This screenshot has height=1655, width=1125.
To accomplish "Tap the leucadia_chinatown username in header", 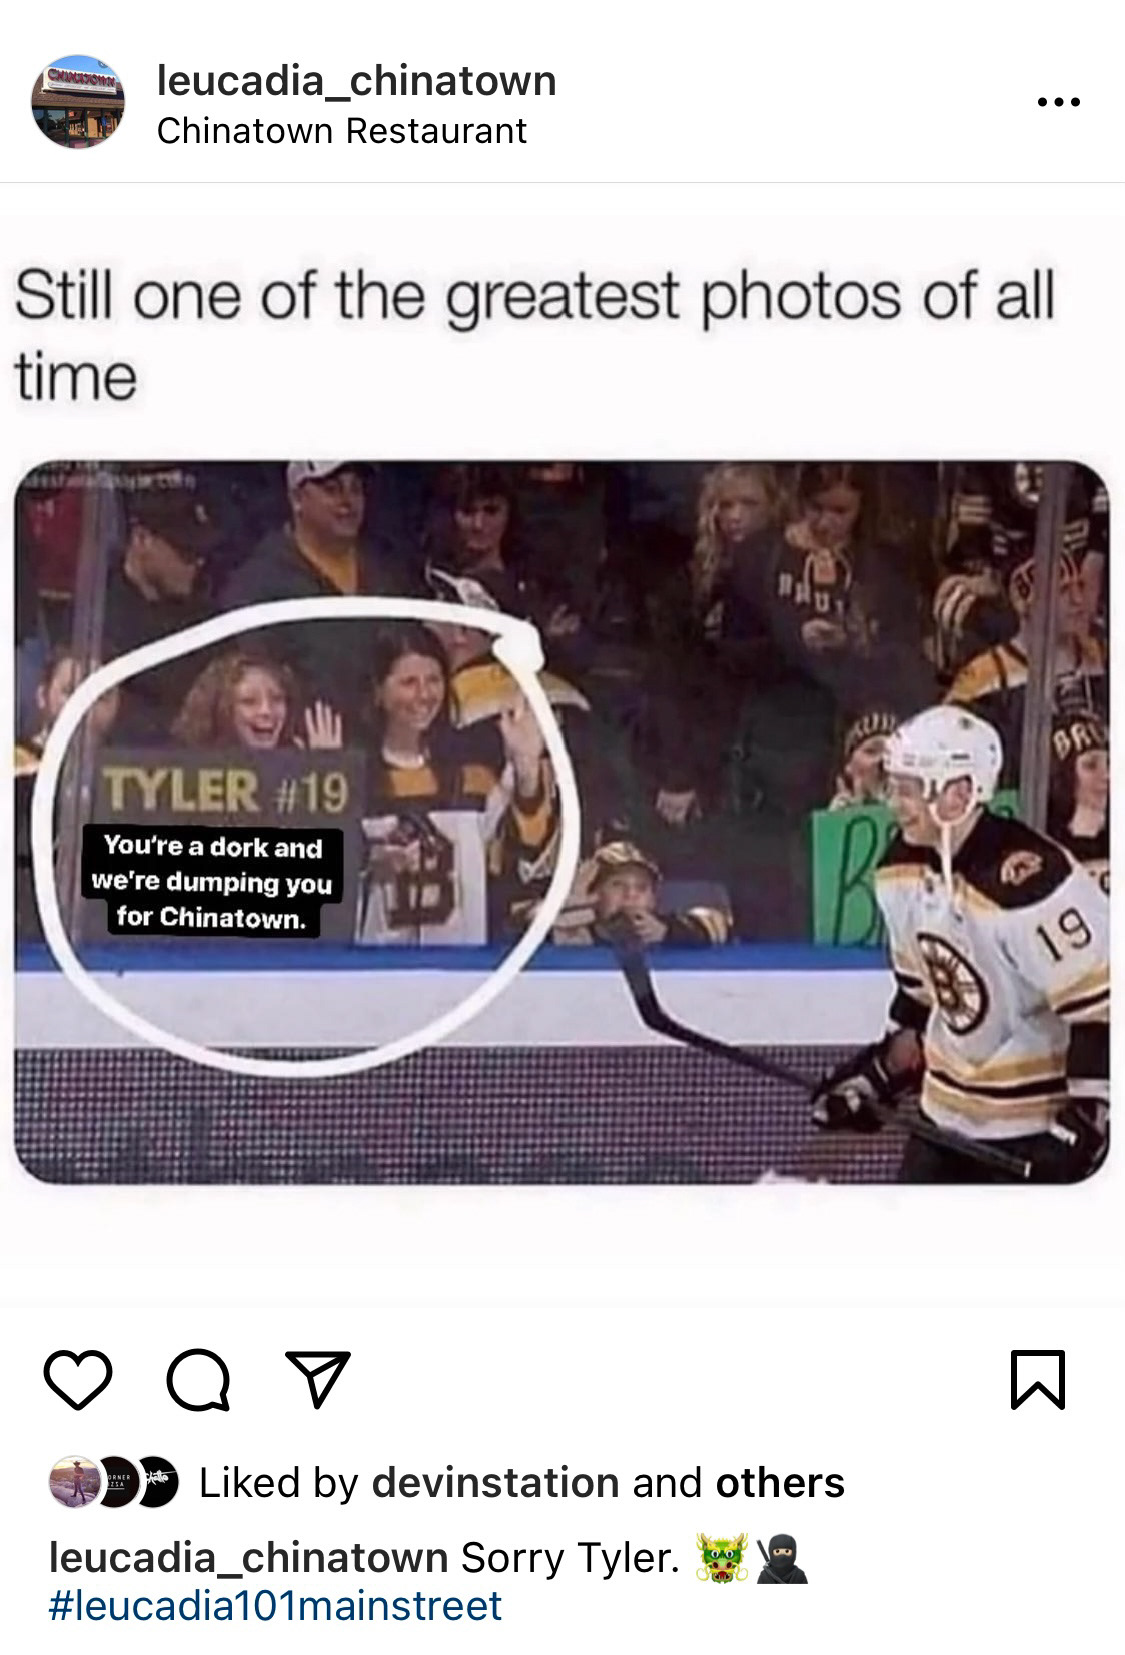I will (357, 80).
